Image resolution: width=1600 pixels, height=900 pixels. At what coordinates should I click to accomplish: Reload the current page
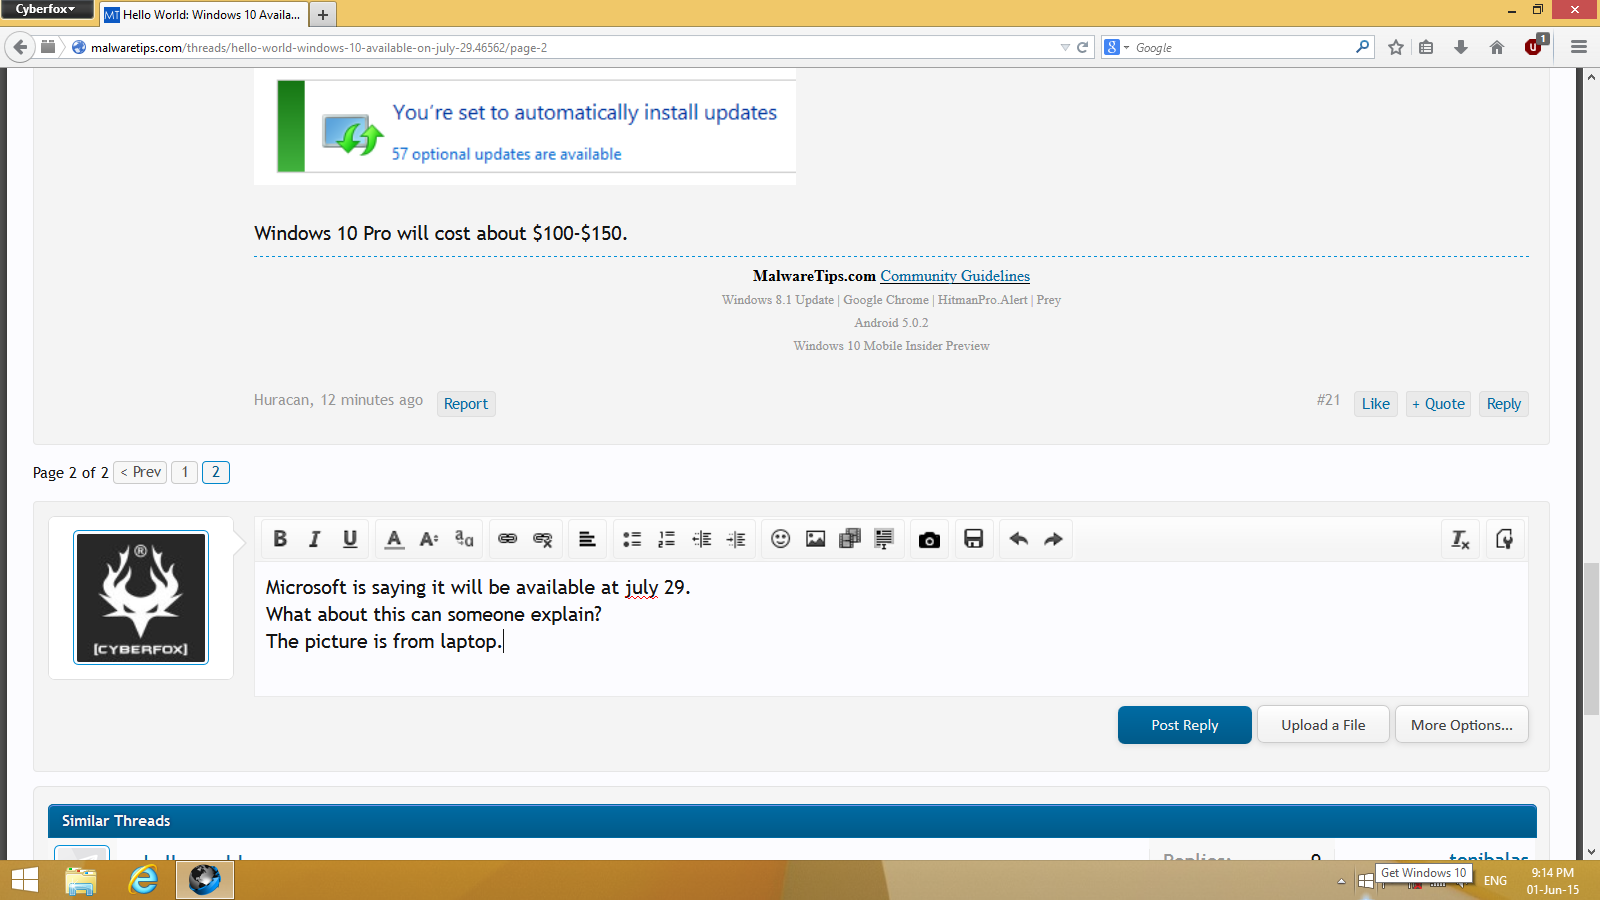point(1082,48)
